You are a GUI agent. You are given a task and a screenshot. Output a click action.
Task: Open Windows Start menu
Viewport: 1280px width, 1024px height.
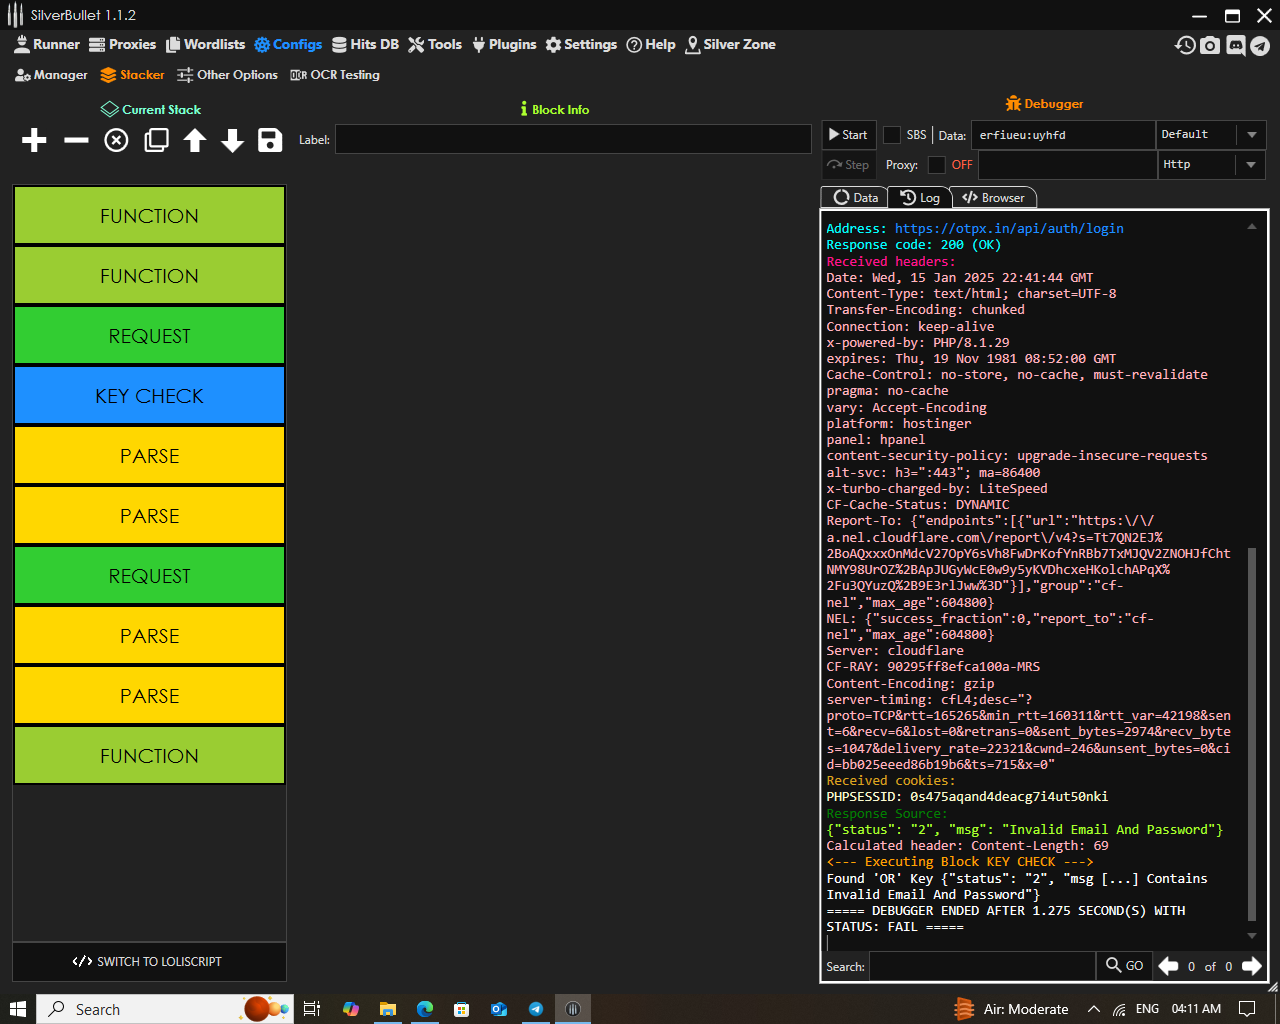tap(17, 1009)
